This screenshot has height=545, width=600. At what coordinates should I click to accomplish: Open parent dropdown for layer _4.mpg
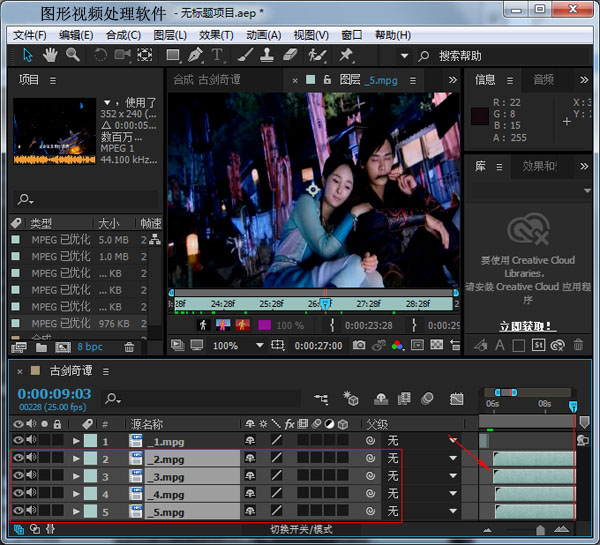(453, 493)
